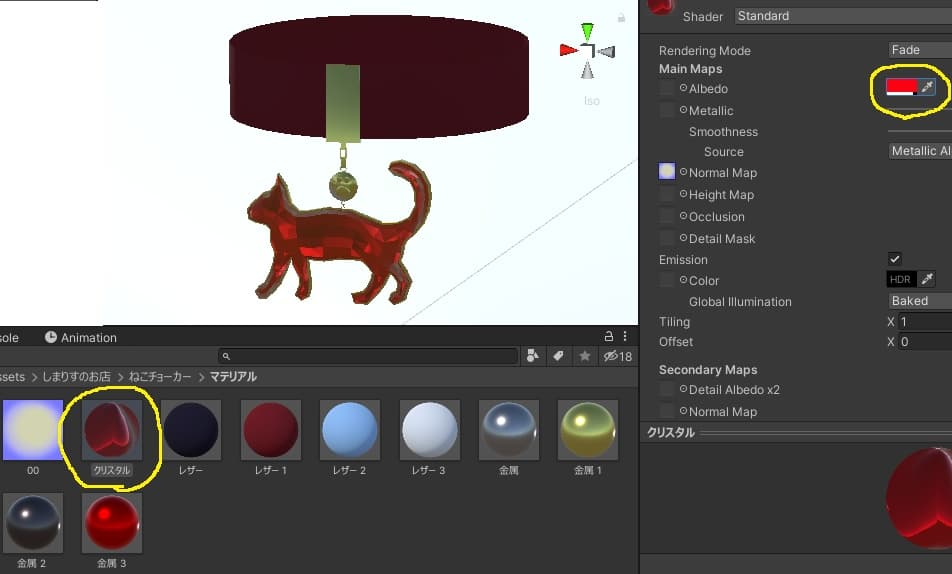Pick Emission color with HDR eyedropper

(x=927, y=280)
